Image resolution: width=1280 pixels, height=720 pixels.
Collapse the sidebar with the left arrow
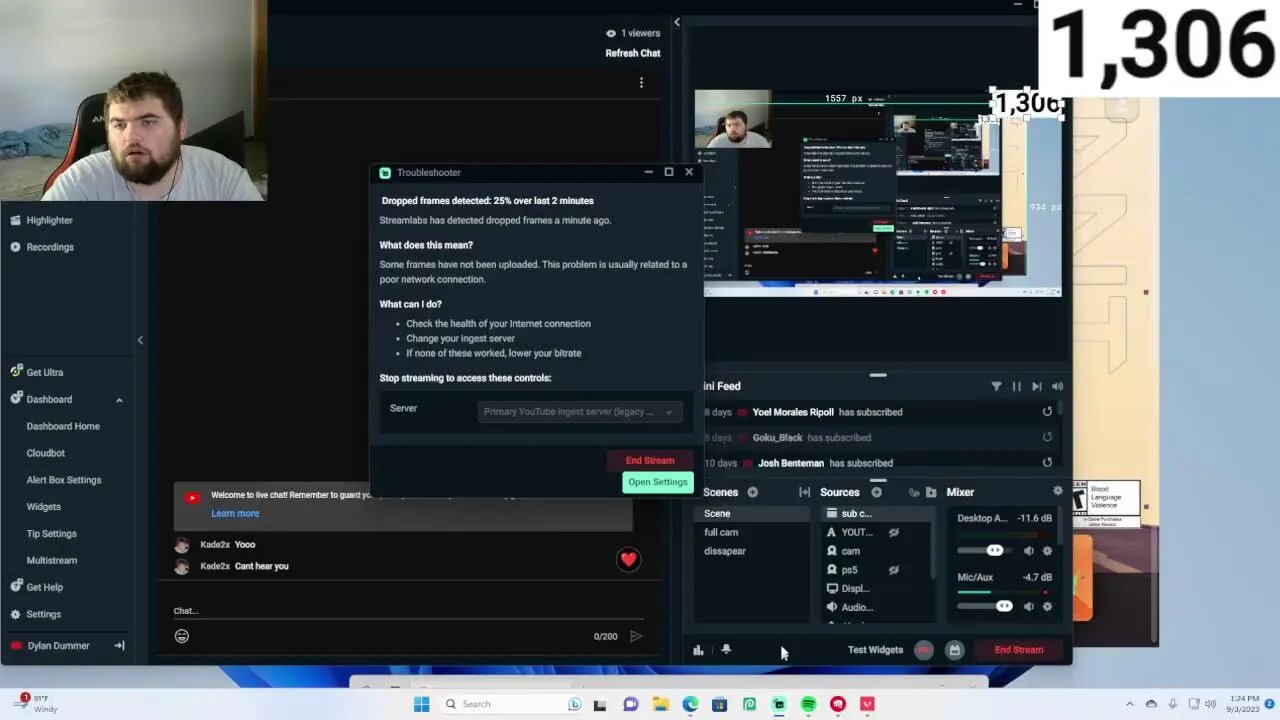coord(140,340)
